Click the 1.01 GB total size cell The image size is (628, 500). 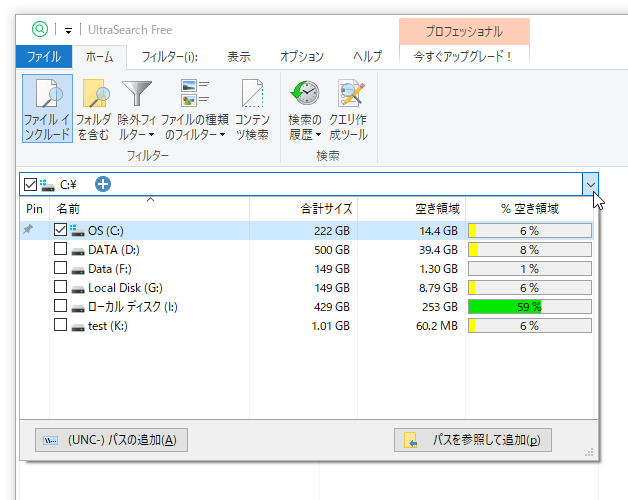[330, 326]
